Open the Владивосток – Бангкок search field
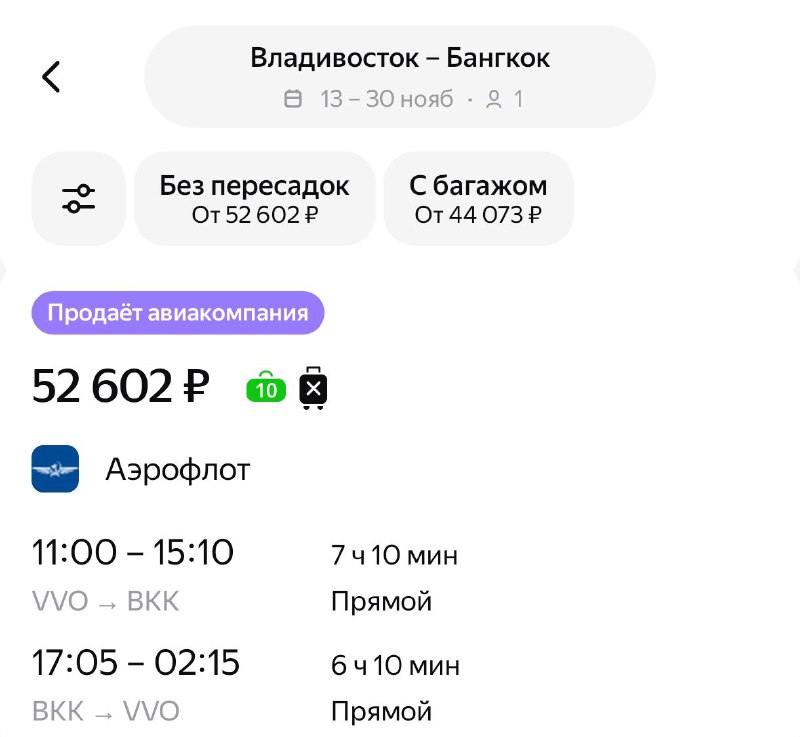 coord(400,77)
